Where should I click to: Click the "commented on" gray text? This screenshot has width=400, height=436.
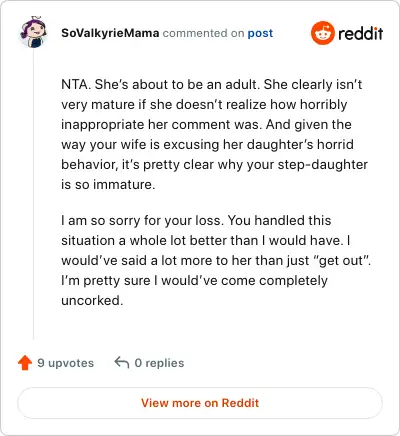click(x=203, y=33)
